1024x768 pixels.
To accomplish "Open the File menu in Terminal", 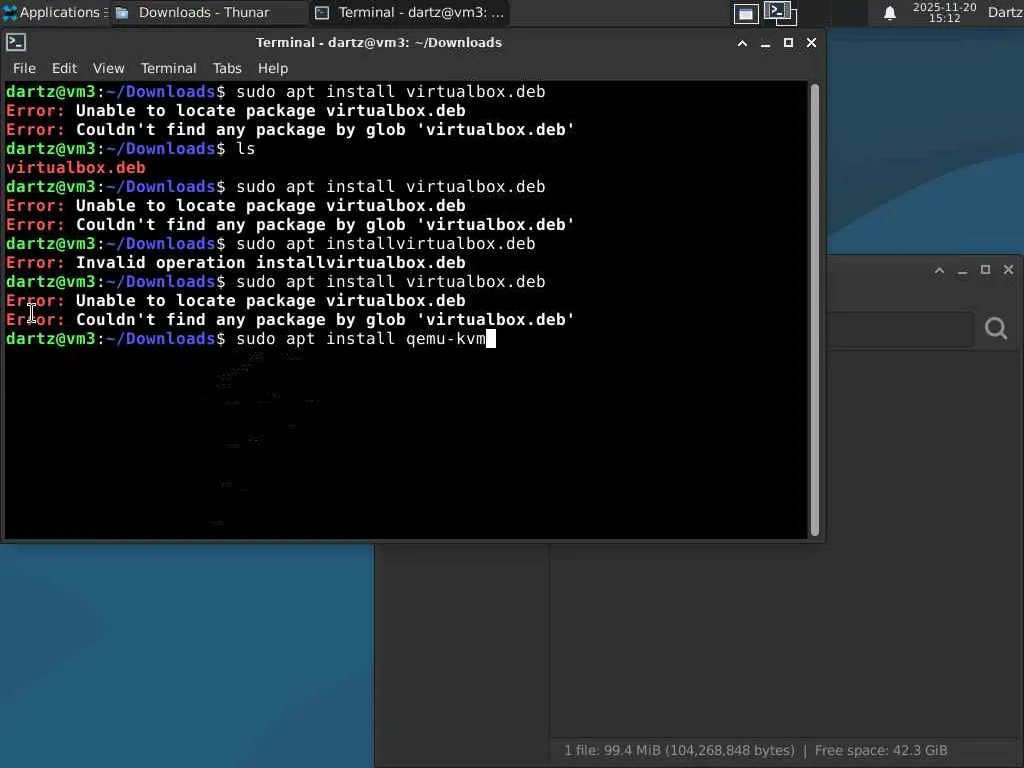I will coord(24,68).
